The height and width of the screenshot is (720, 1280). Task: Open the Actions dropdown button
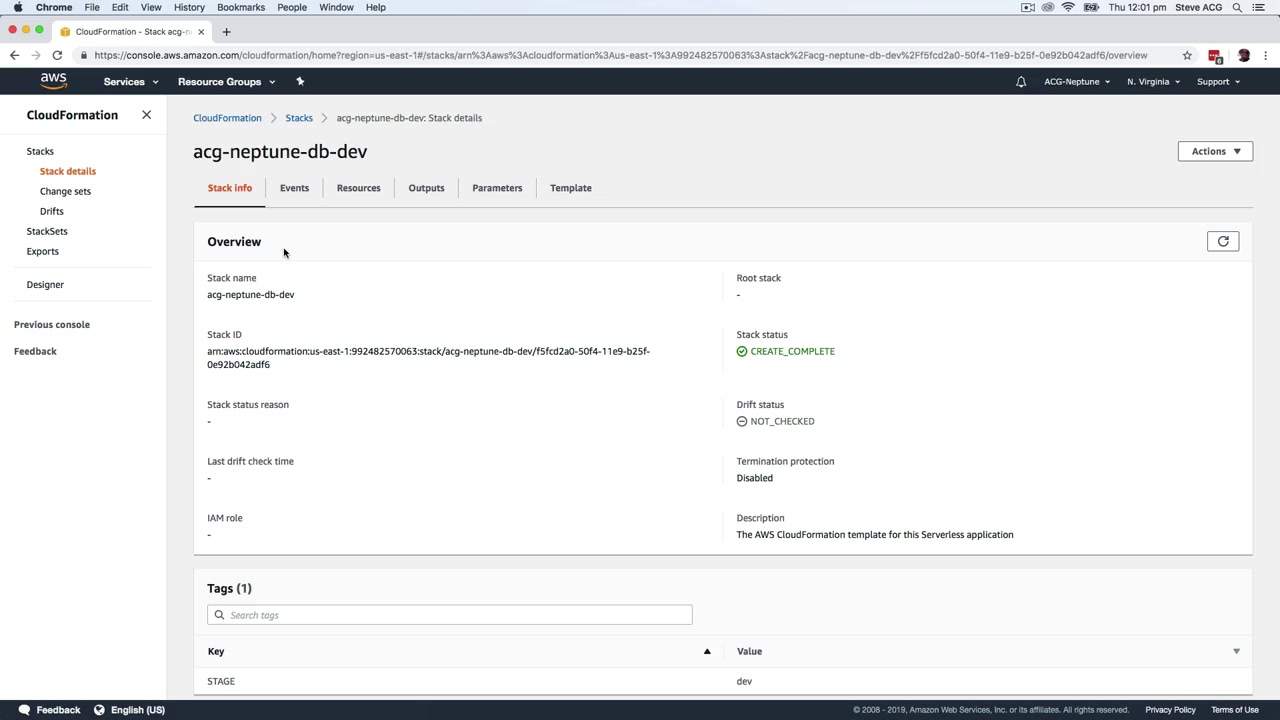pyautogui.click(x=1215, y=151)
